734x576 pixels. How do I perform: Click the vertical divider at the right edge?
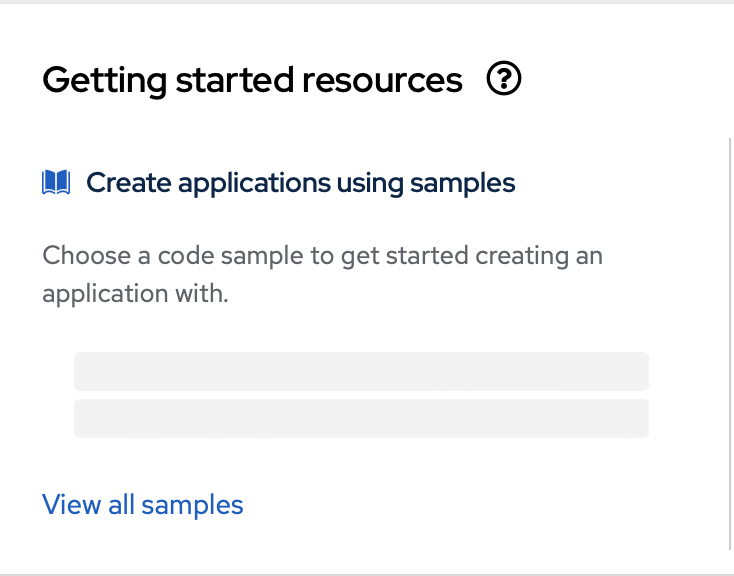[731, 340]
